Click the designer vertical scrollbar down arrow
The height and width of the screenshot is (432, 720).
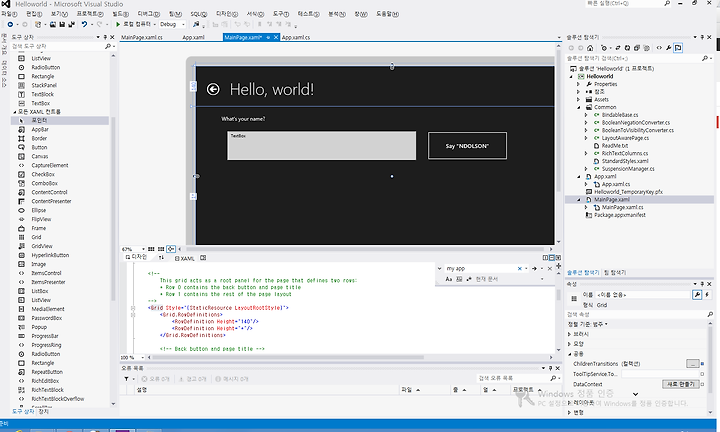(558, 241)
